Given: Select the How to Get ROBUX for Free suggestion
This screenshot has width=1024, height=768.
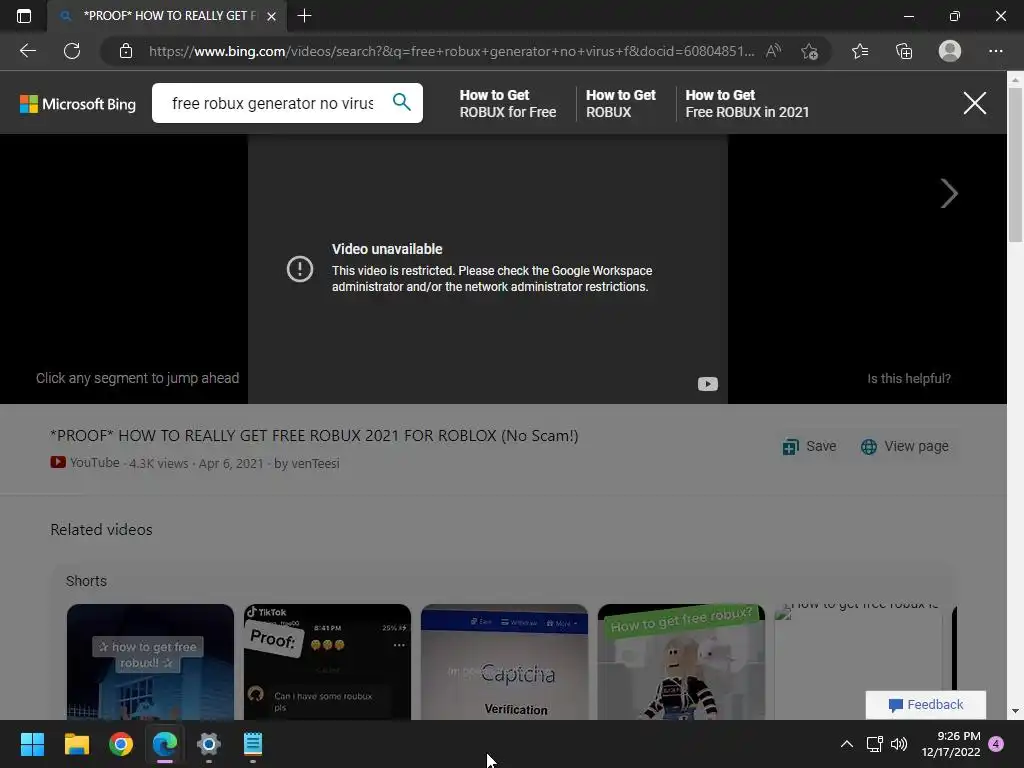Looking at the screenshot, I should (507, 103).
